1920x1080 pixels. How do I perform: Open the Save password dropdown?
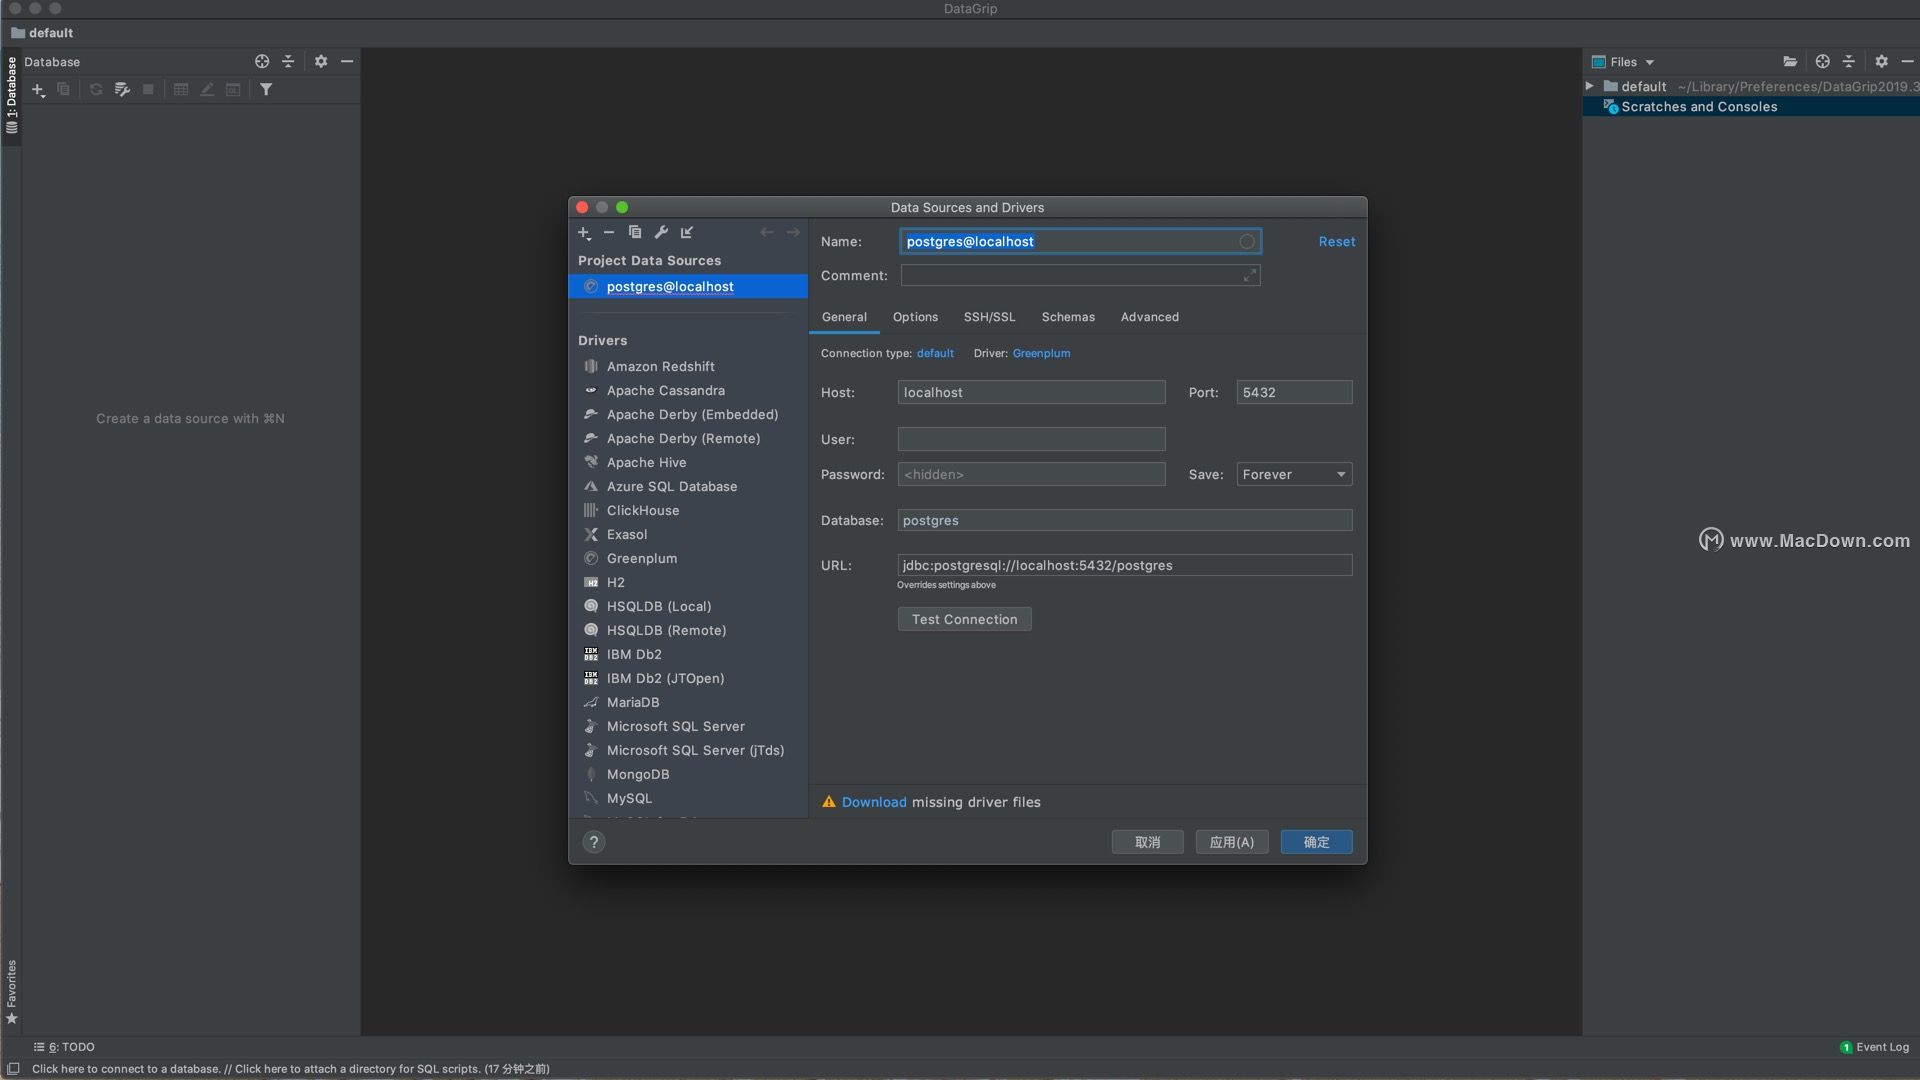coord(1294,475)
